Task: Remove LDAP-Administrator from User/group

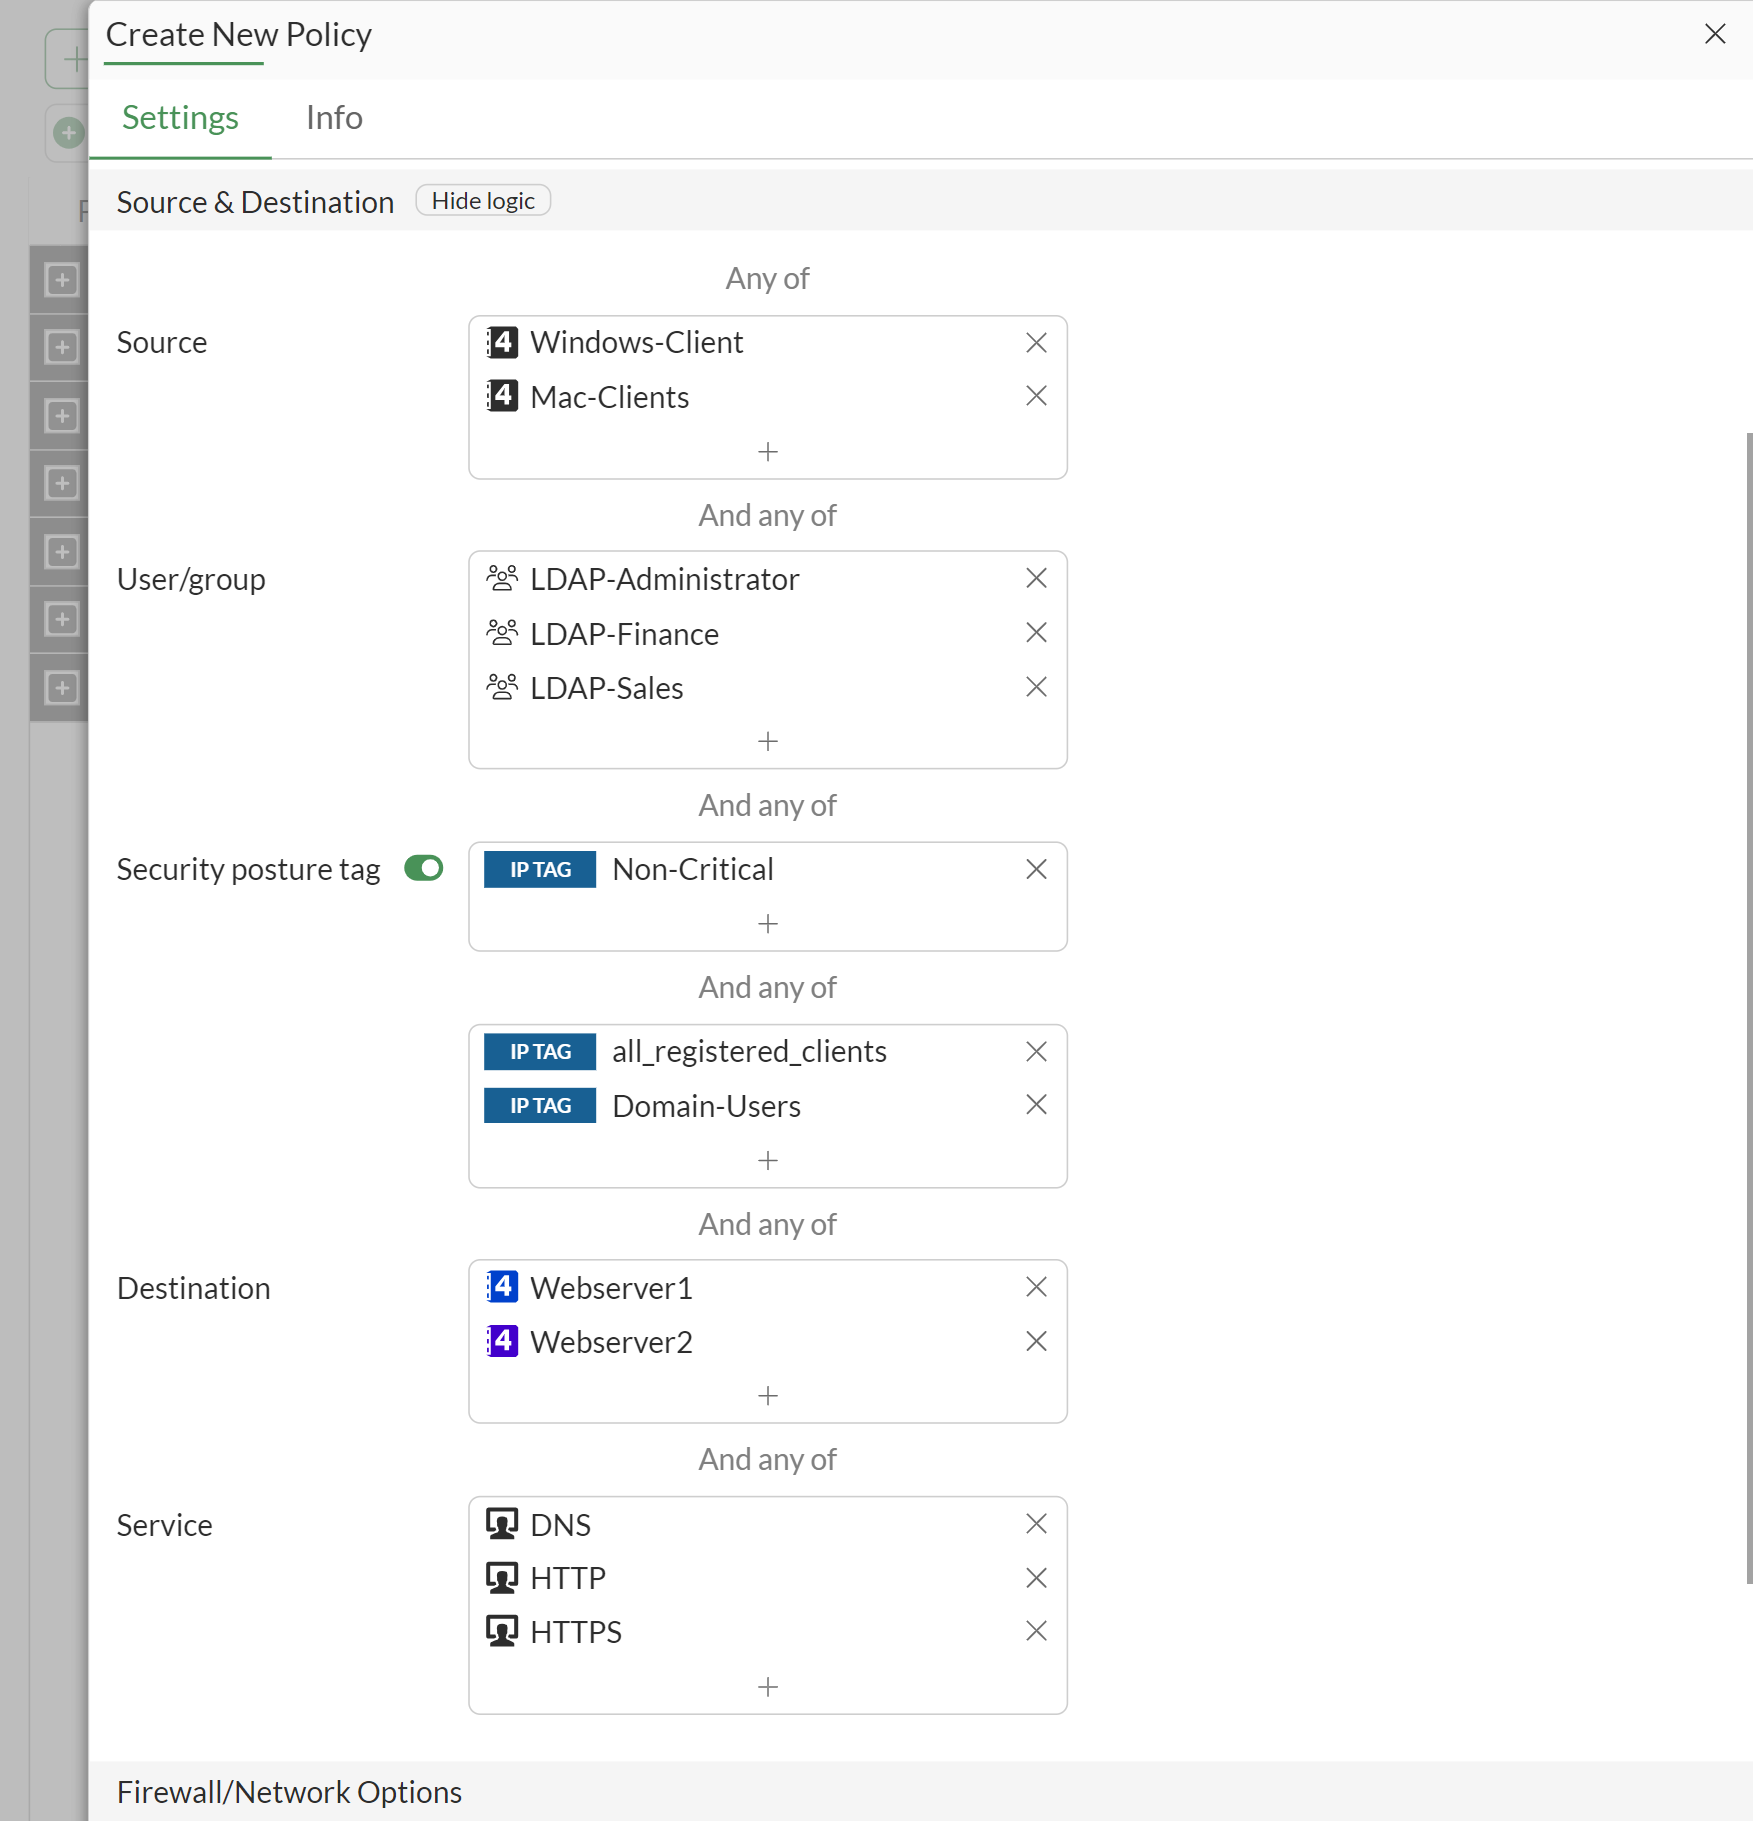Action: click(x=1036, y=579)
